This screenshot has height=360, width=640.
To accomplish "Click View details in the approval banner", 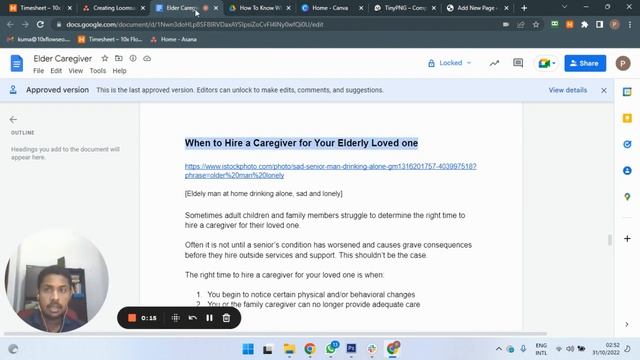I will 567,90.
